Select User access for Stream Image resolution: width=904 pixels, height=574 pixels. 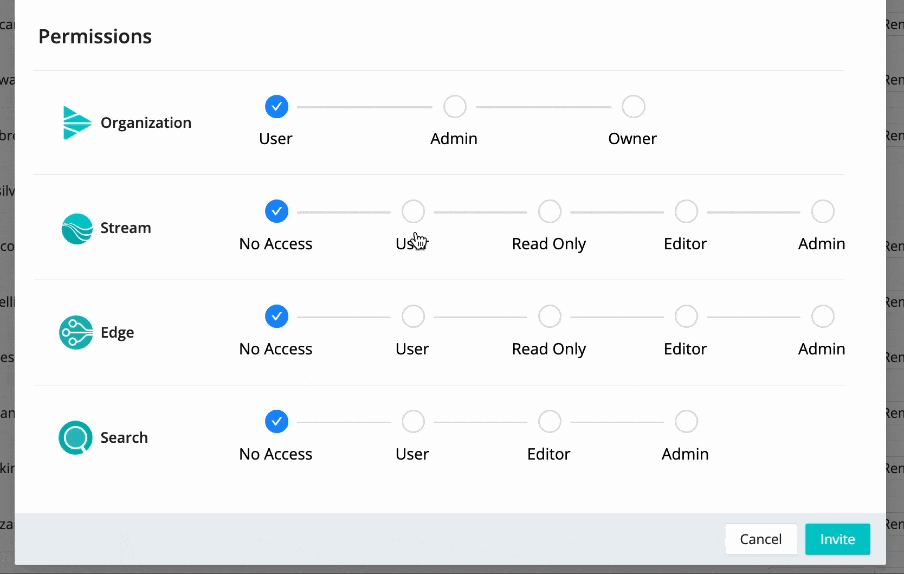click(413, 212)
